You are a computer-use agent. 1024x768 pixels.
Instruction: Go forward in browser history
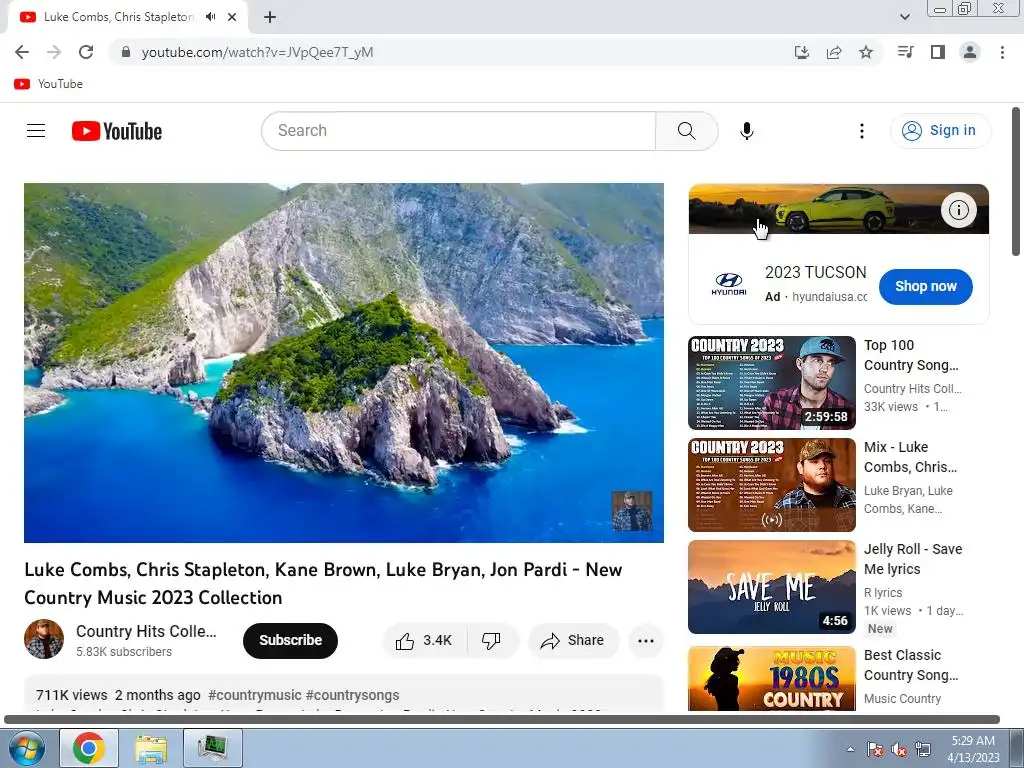54,52
